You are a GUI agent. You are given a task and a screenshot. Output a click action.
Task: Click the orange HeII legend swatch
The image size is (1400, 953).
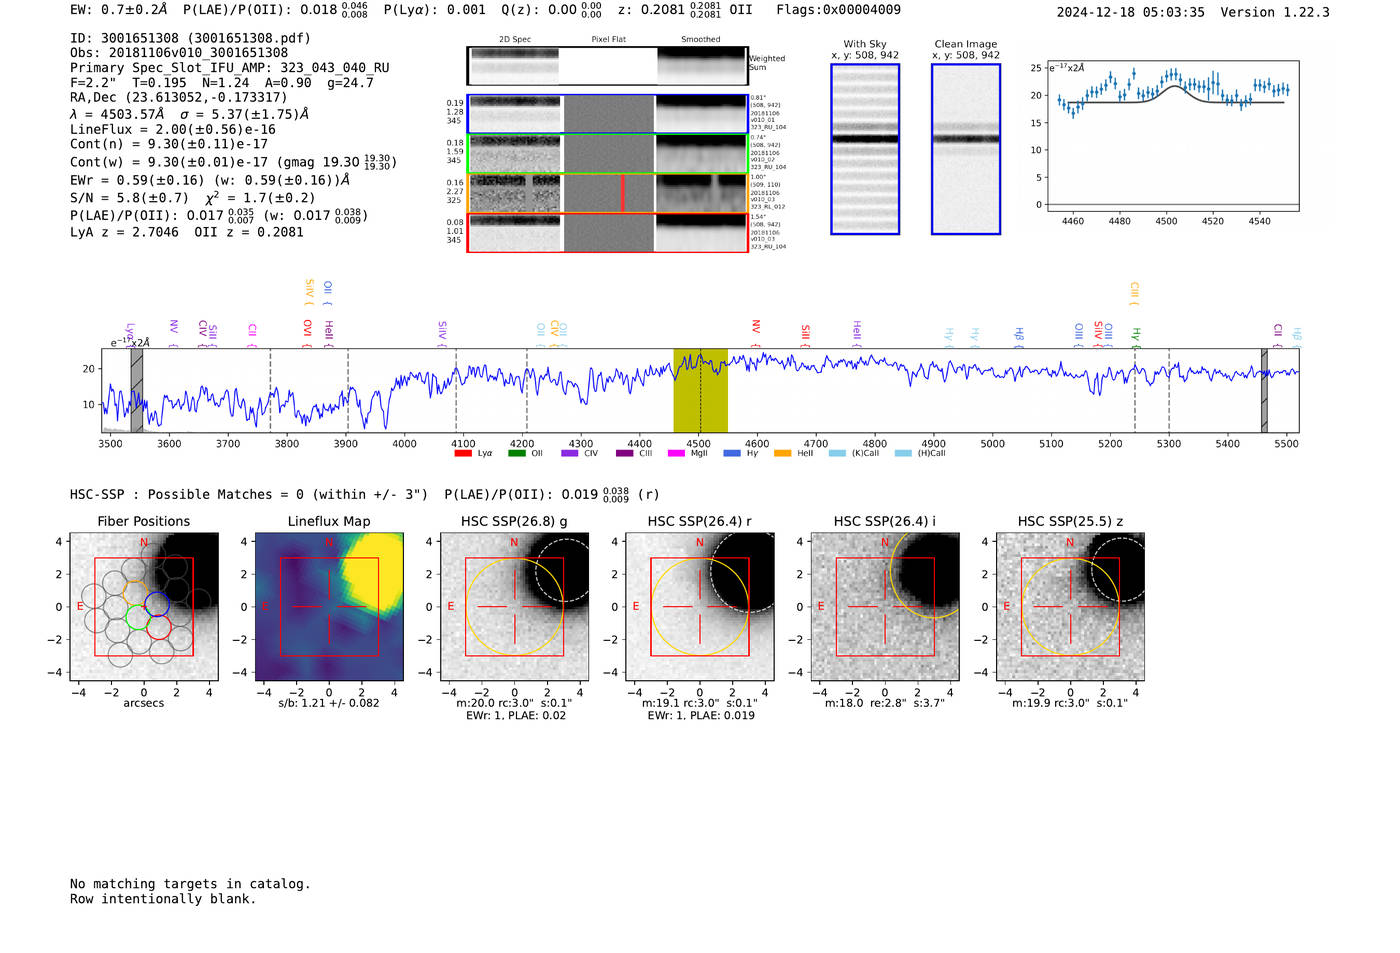783,453
